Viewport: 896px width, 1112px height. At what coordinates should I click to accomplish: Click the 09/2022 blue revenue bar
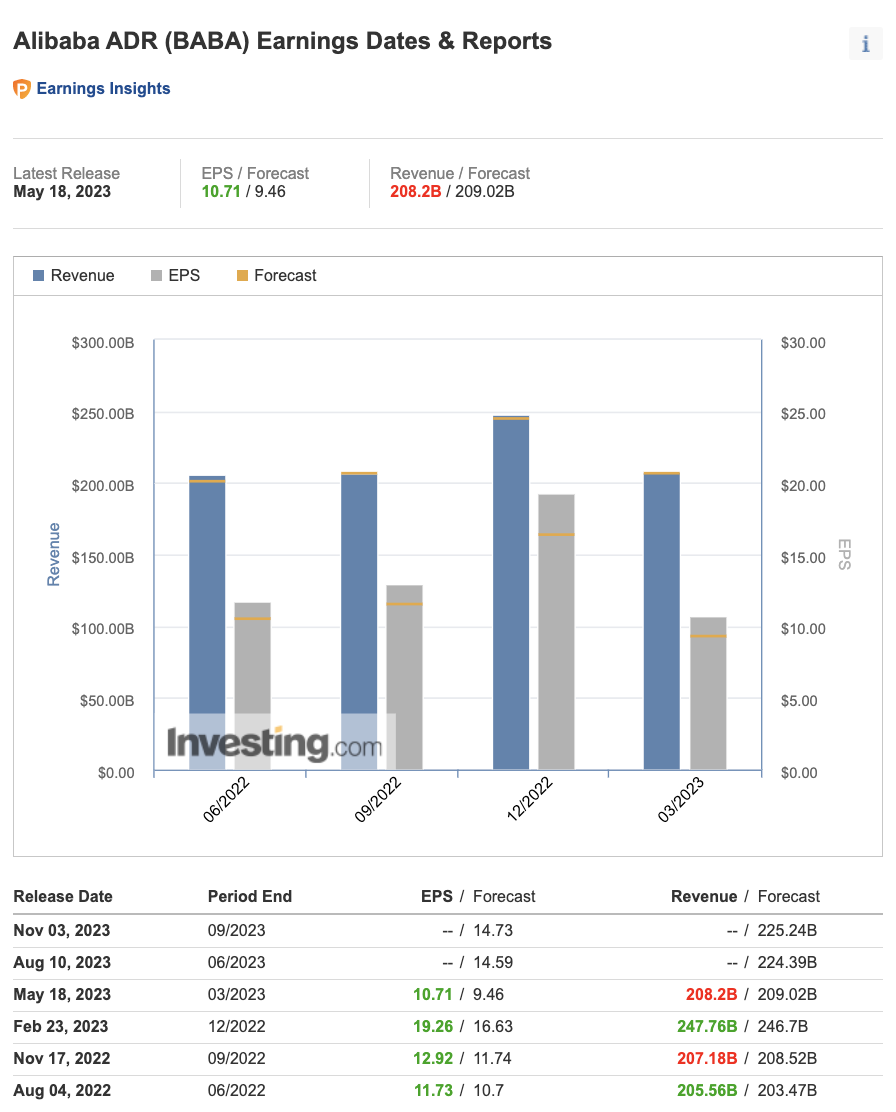point(359,621)
